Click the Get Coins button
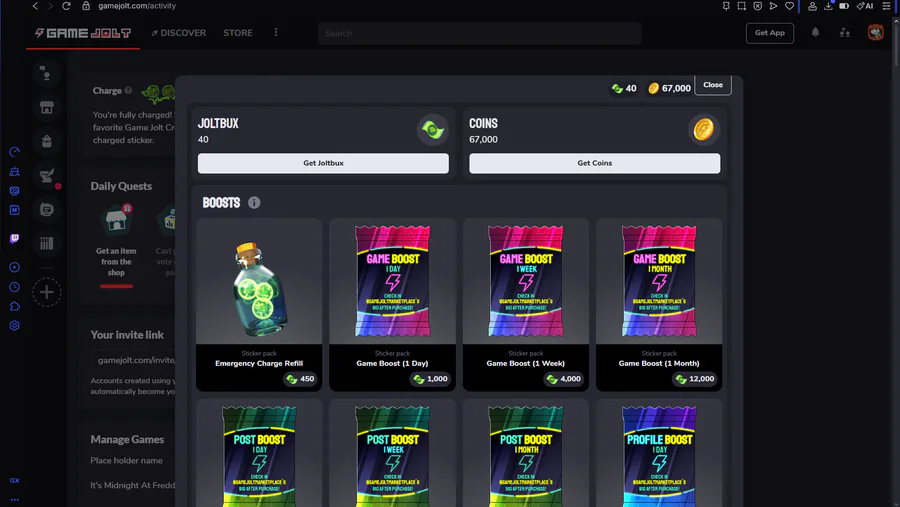Image resolution: width=900 pixels, height=507 pixels. coord(595,163)
